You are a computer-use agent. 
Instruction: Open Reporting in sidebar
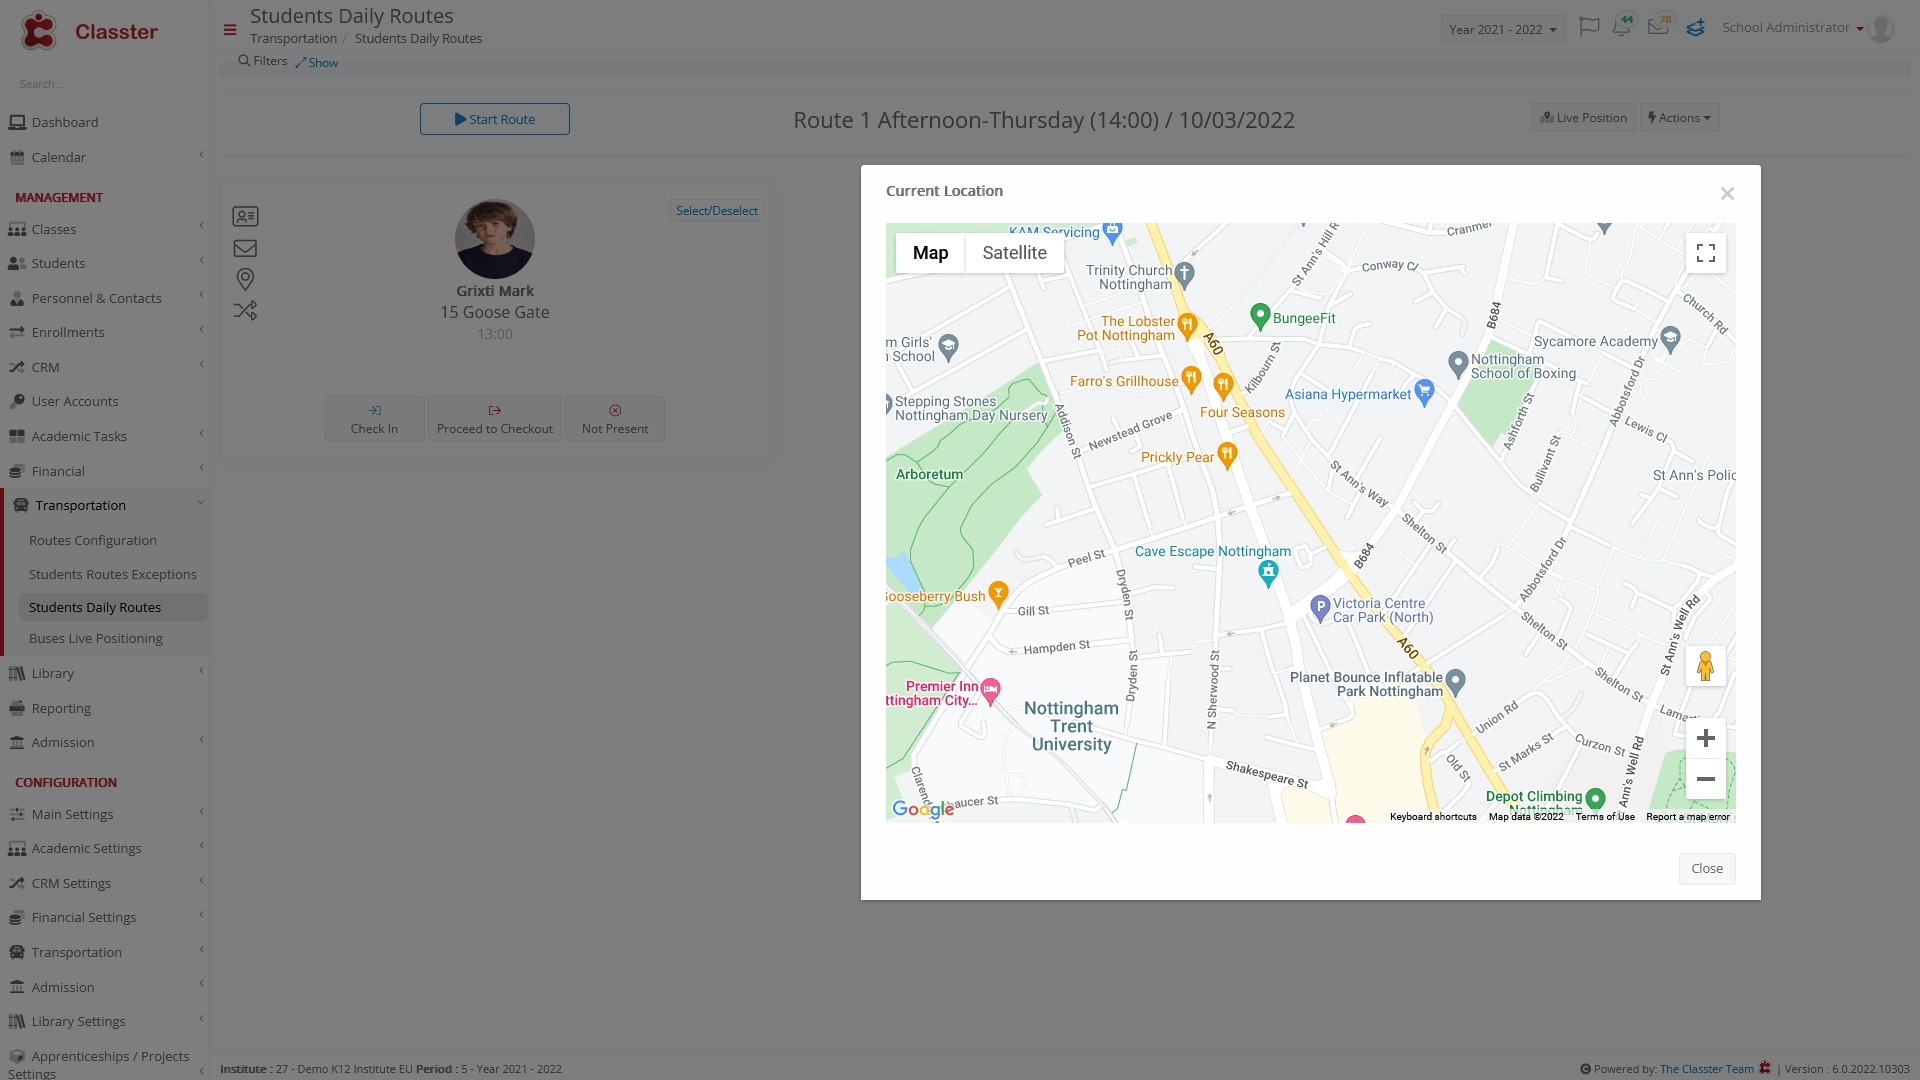click(x=104, y=708)
